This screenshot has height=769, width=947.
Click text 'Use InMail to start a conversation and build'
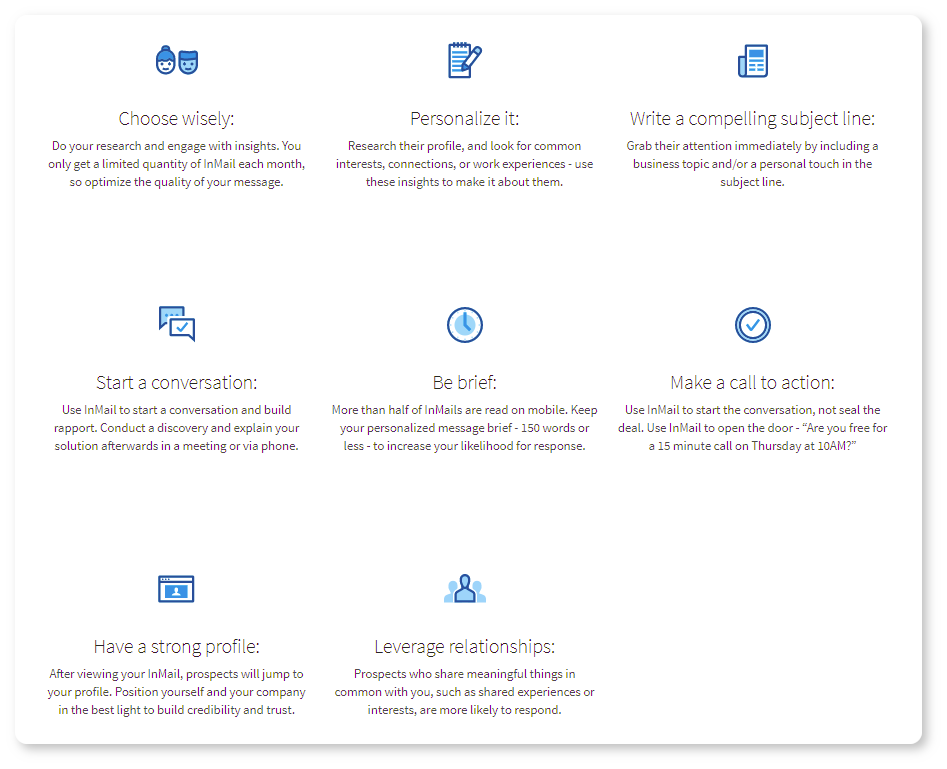tap(176, 410)
